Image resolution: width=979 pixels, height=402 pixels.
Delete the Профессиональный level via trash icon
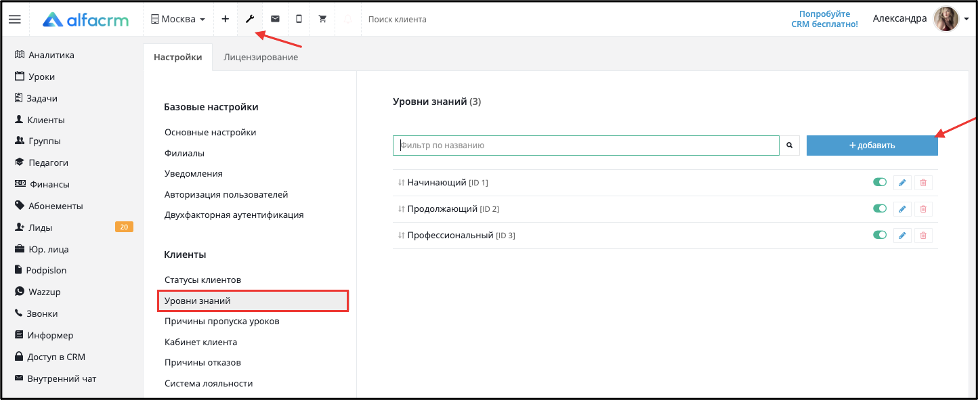[x=923, y=235]
